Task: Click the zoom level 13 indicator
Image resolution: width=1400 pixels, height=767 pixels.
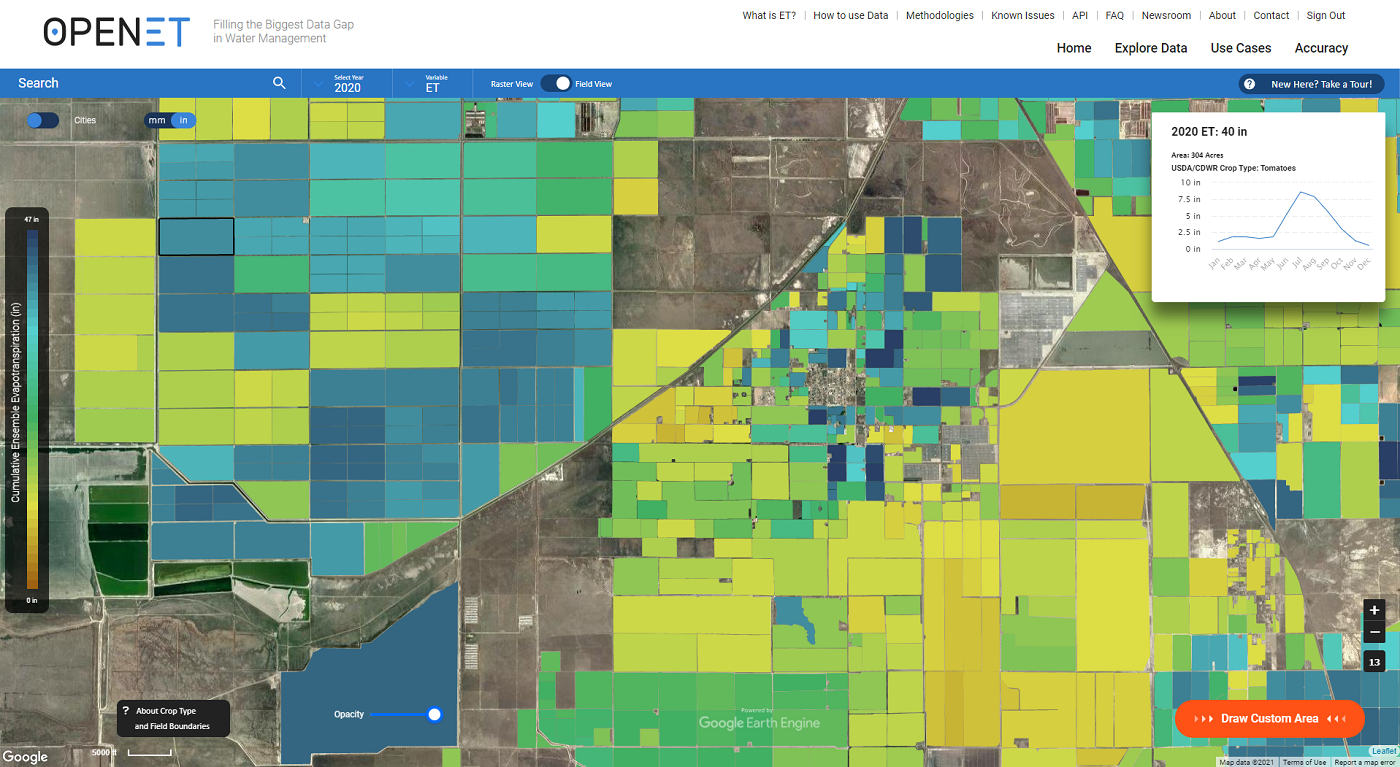Action: click(1374, 661)
